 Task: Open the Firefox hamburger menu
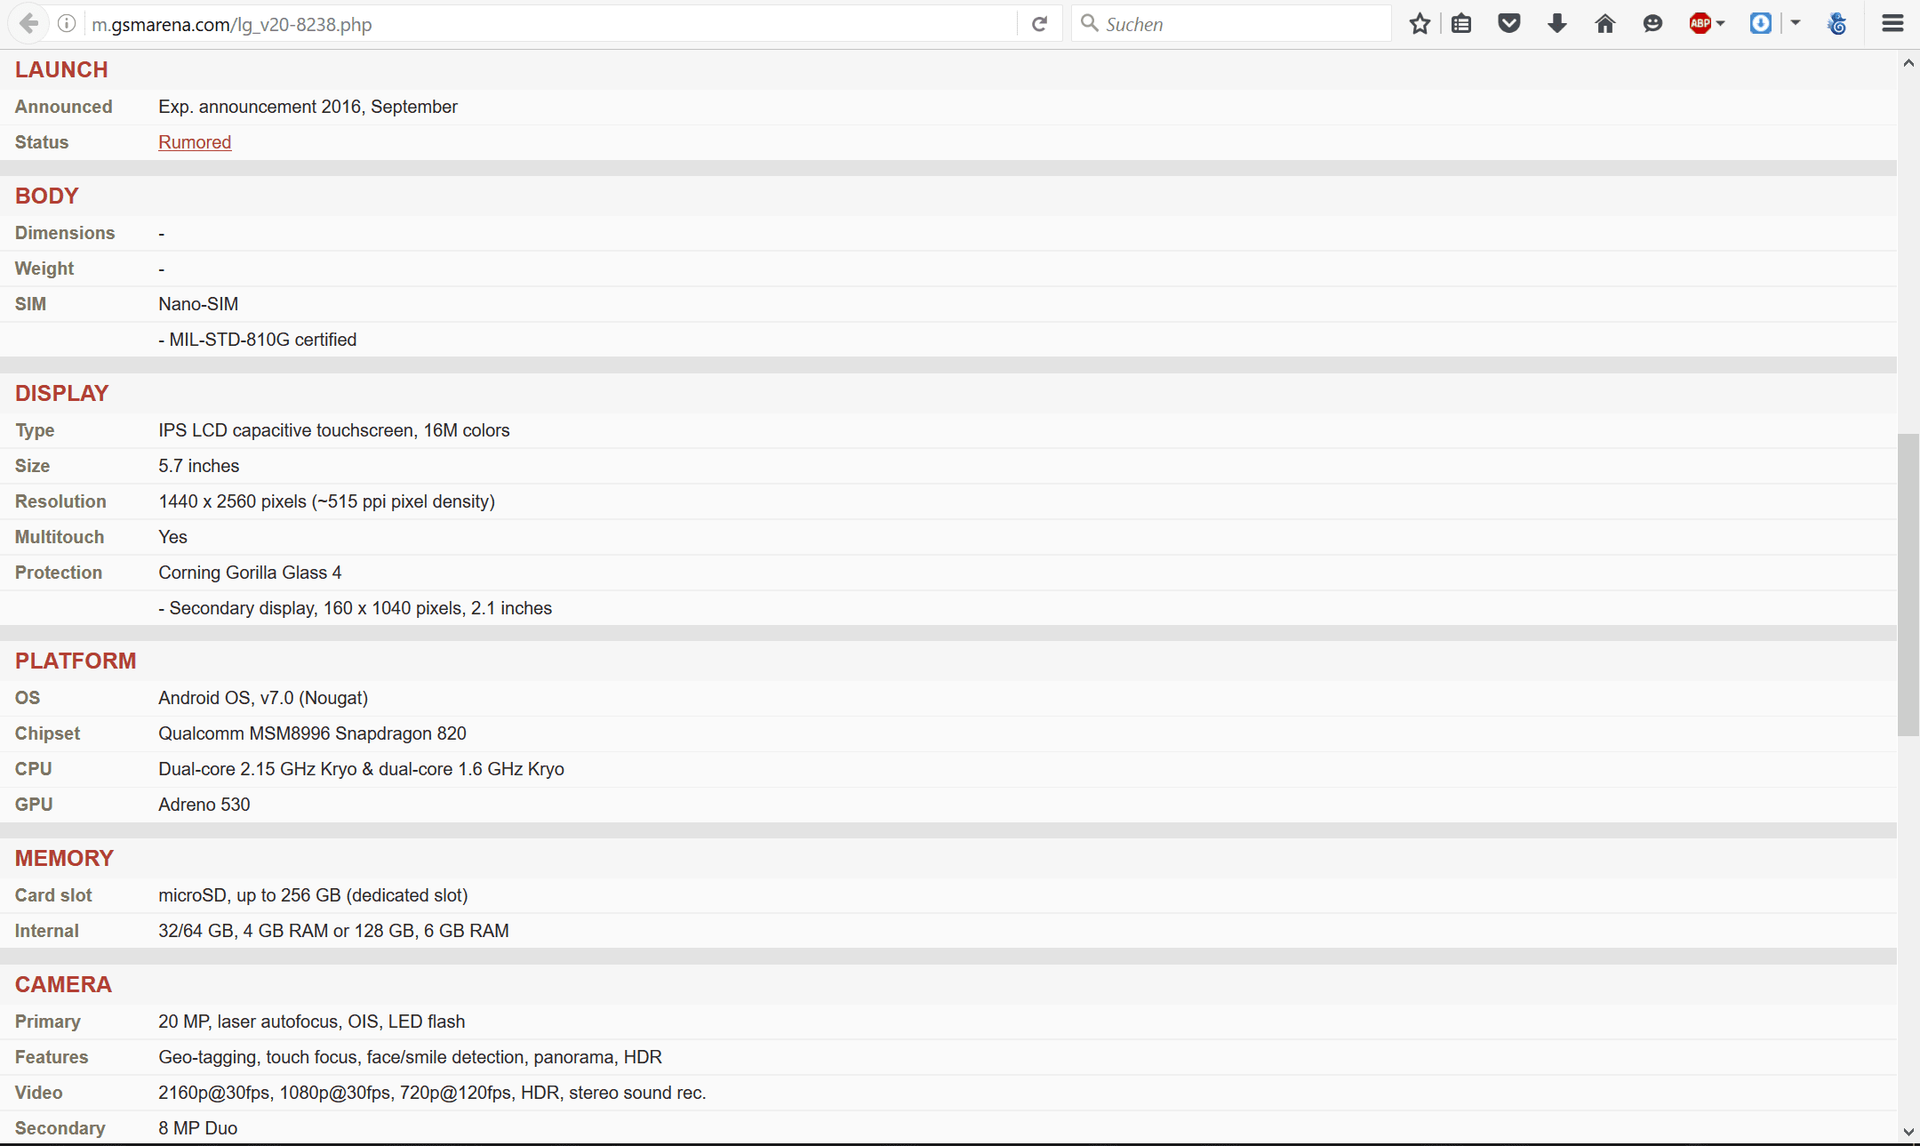click(x=1892, y=23)
